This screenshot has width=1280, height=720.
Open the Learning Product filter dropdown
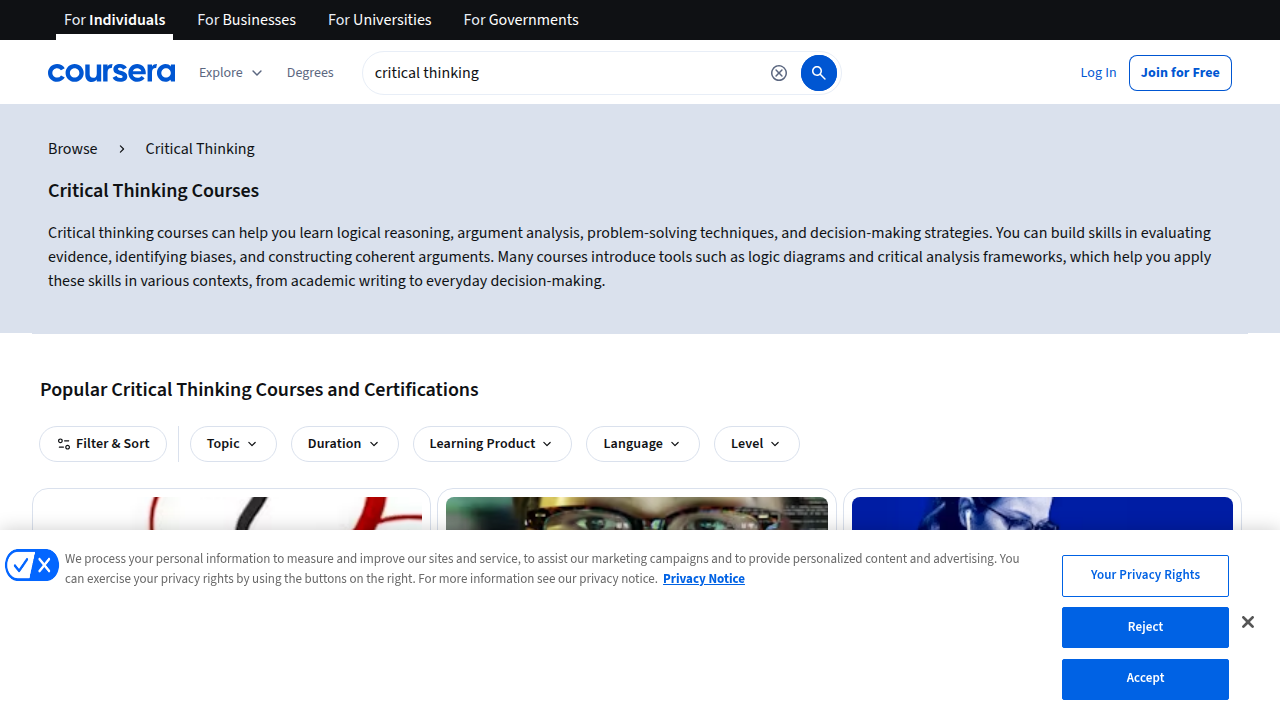[x=492, y=444]
